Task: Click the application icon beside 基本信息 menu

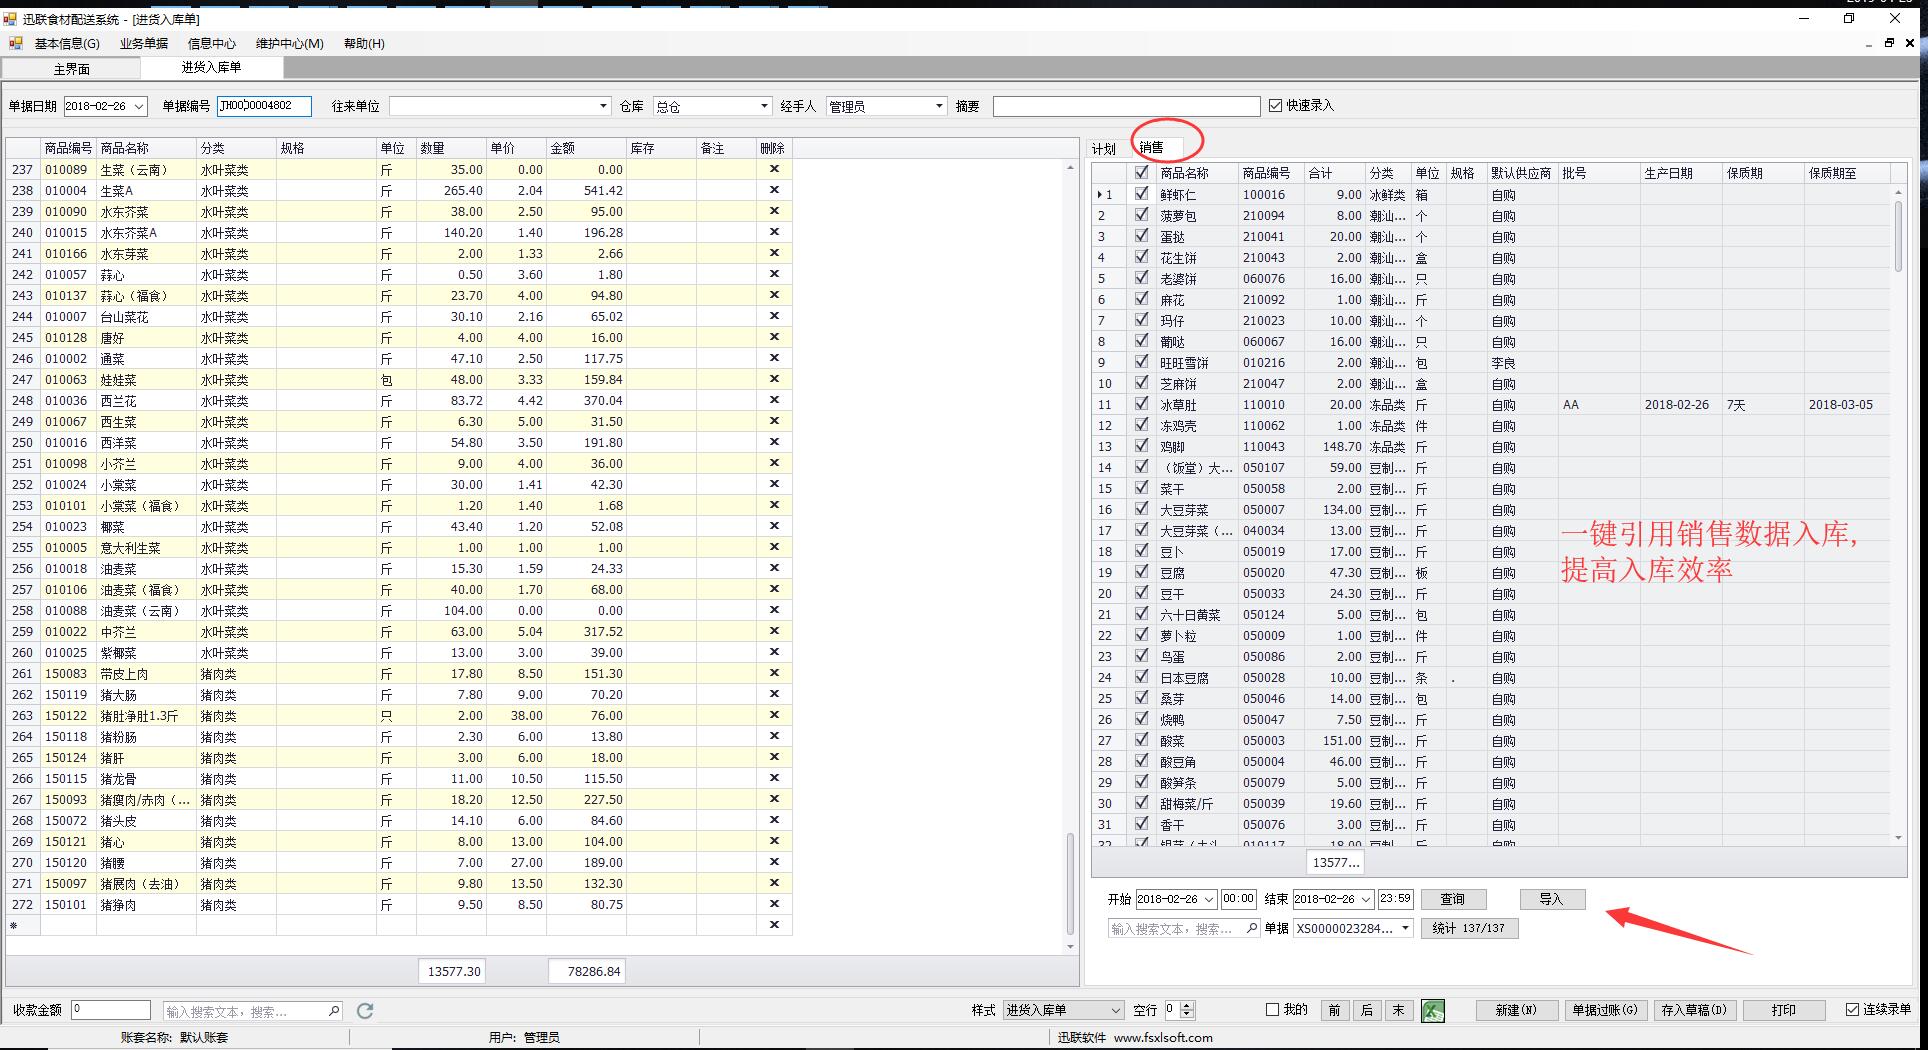Action: point(16,43)
